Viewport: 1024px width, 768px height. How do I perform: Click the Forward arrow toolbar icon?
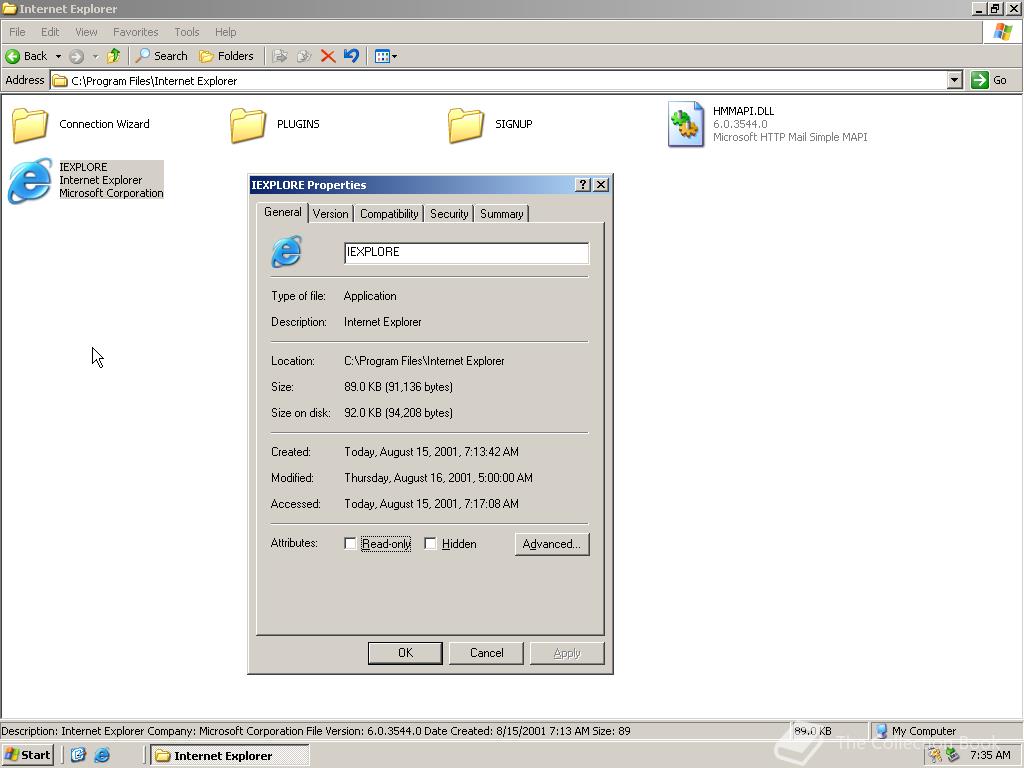click(x=76, y=56)
